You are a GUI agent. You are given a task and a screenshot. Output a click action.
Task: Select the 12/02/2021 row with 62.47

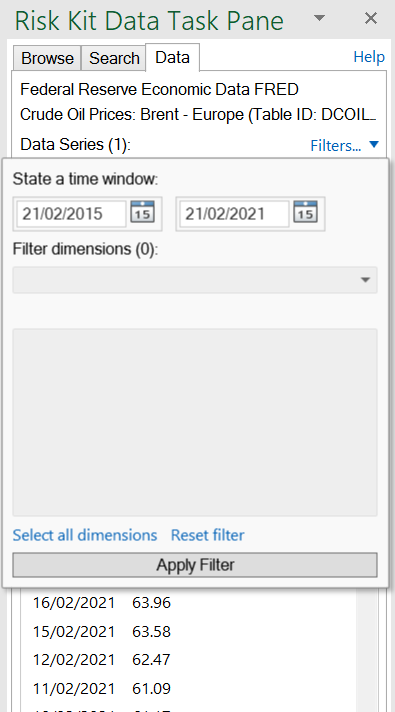click(188, 659)
